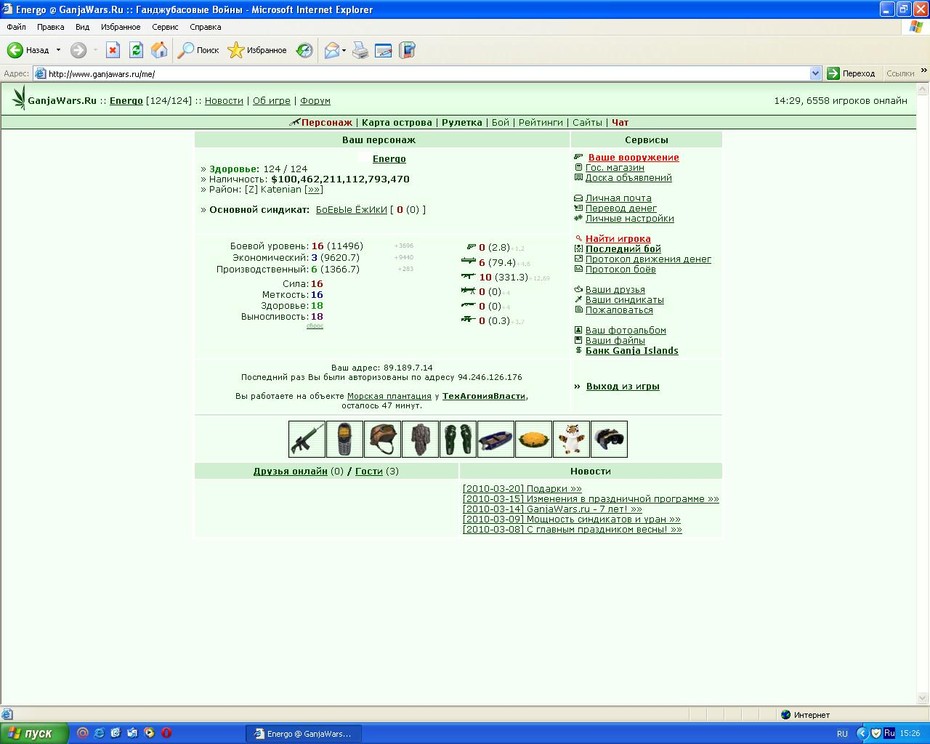The width and height of the screenshot is (930, 744).
Task: Select the rifle item in inventory
Action: (307, 440)
